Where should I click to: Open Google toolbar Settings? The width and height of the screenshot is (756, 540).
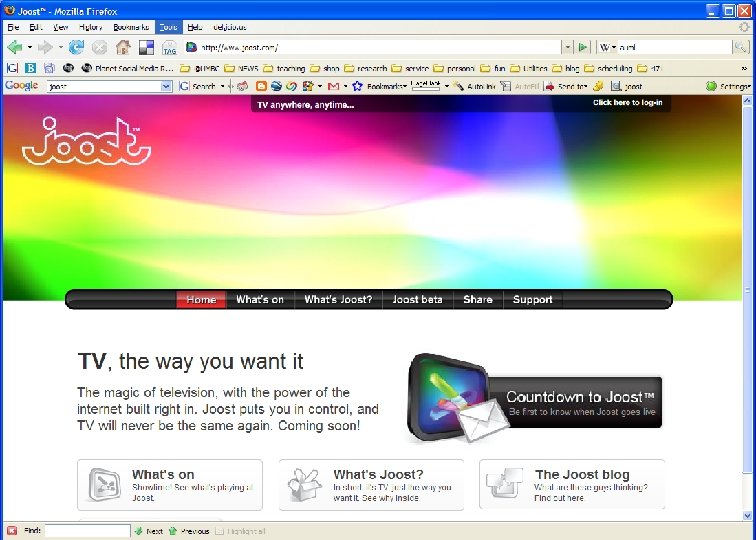pyautogui.click(x=728, y=86)
